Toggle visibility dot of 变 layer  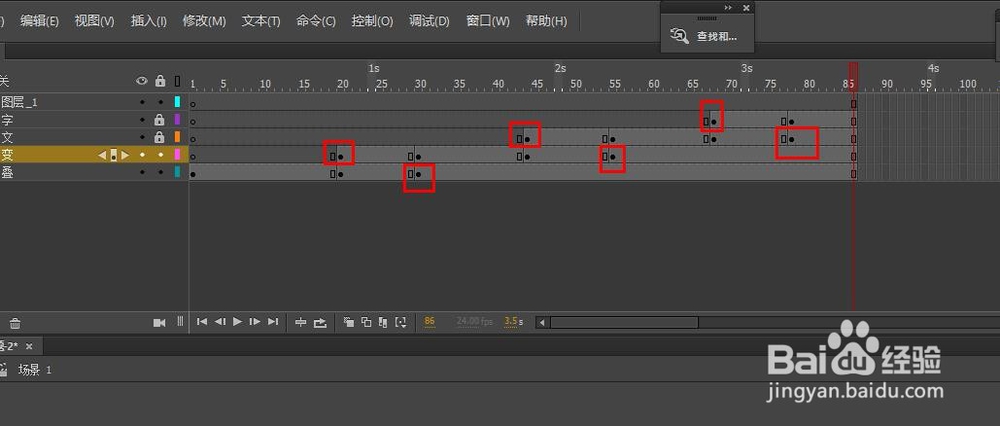[x=142, y=154]
